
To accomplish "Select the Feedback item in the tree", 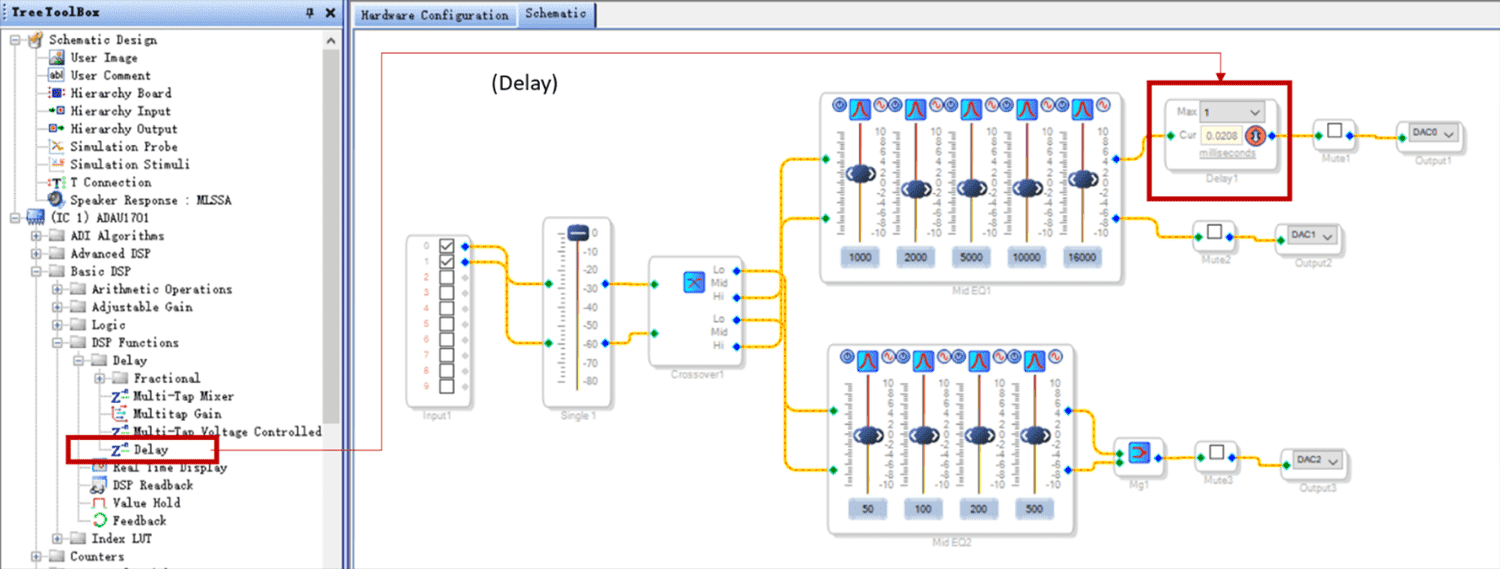I will [x=139, y=521].
